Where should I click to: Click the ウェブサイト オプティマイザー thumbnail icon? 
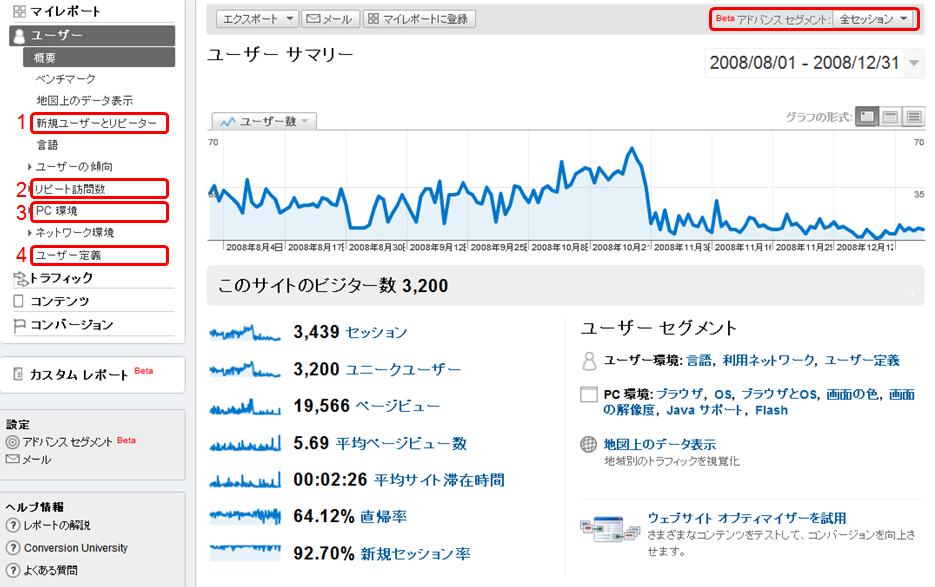610,529
